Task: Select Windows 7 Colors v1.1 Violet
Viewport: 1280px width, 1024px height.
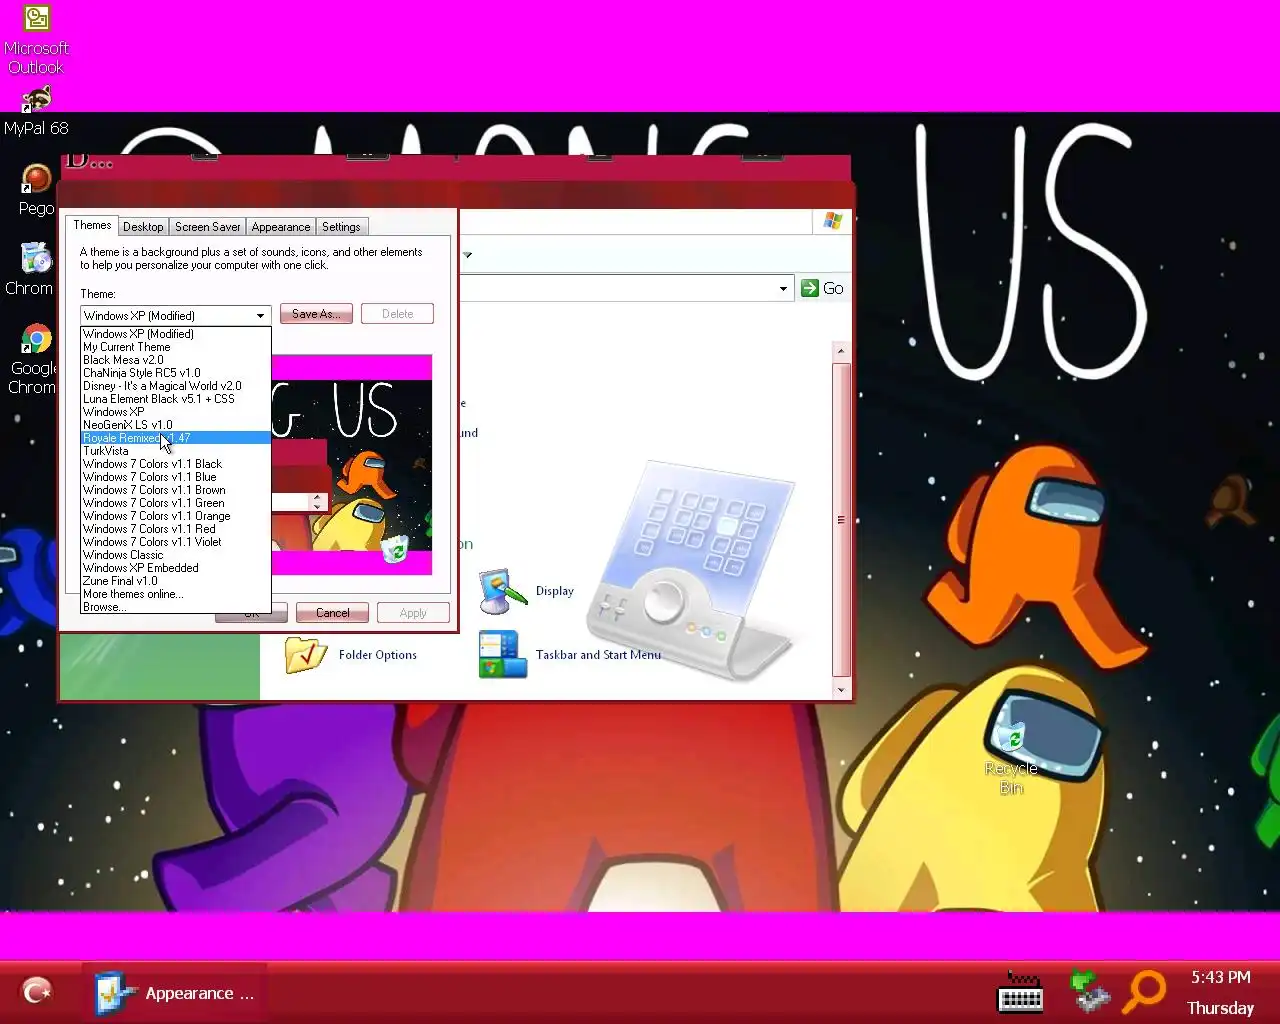Action: 175,542
